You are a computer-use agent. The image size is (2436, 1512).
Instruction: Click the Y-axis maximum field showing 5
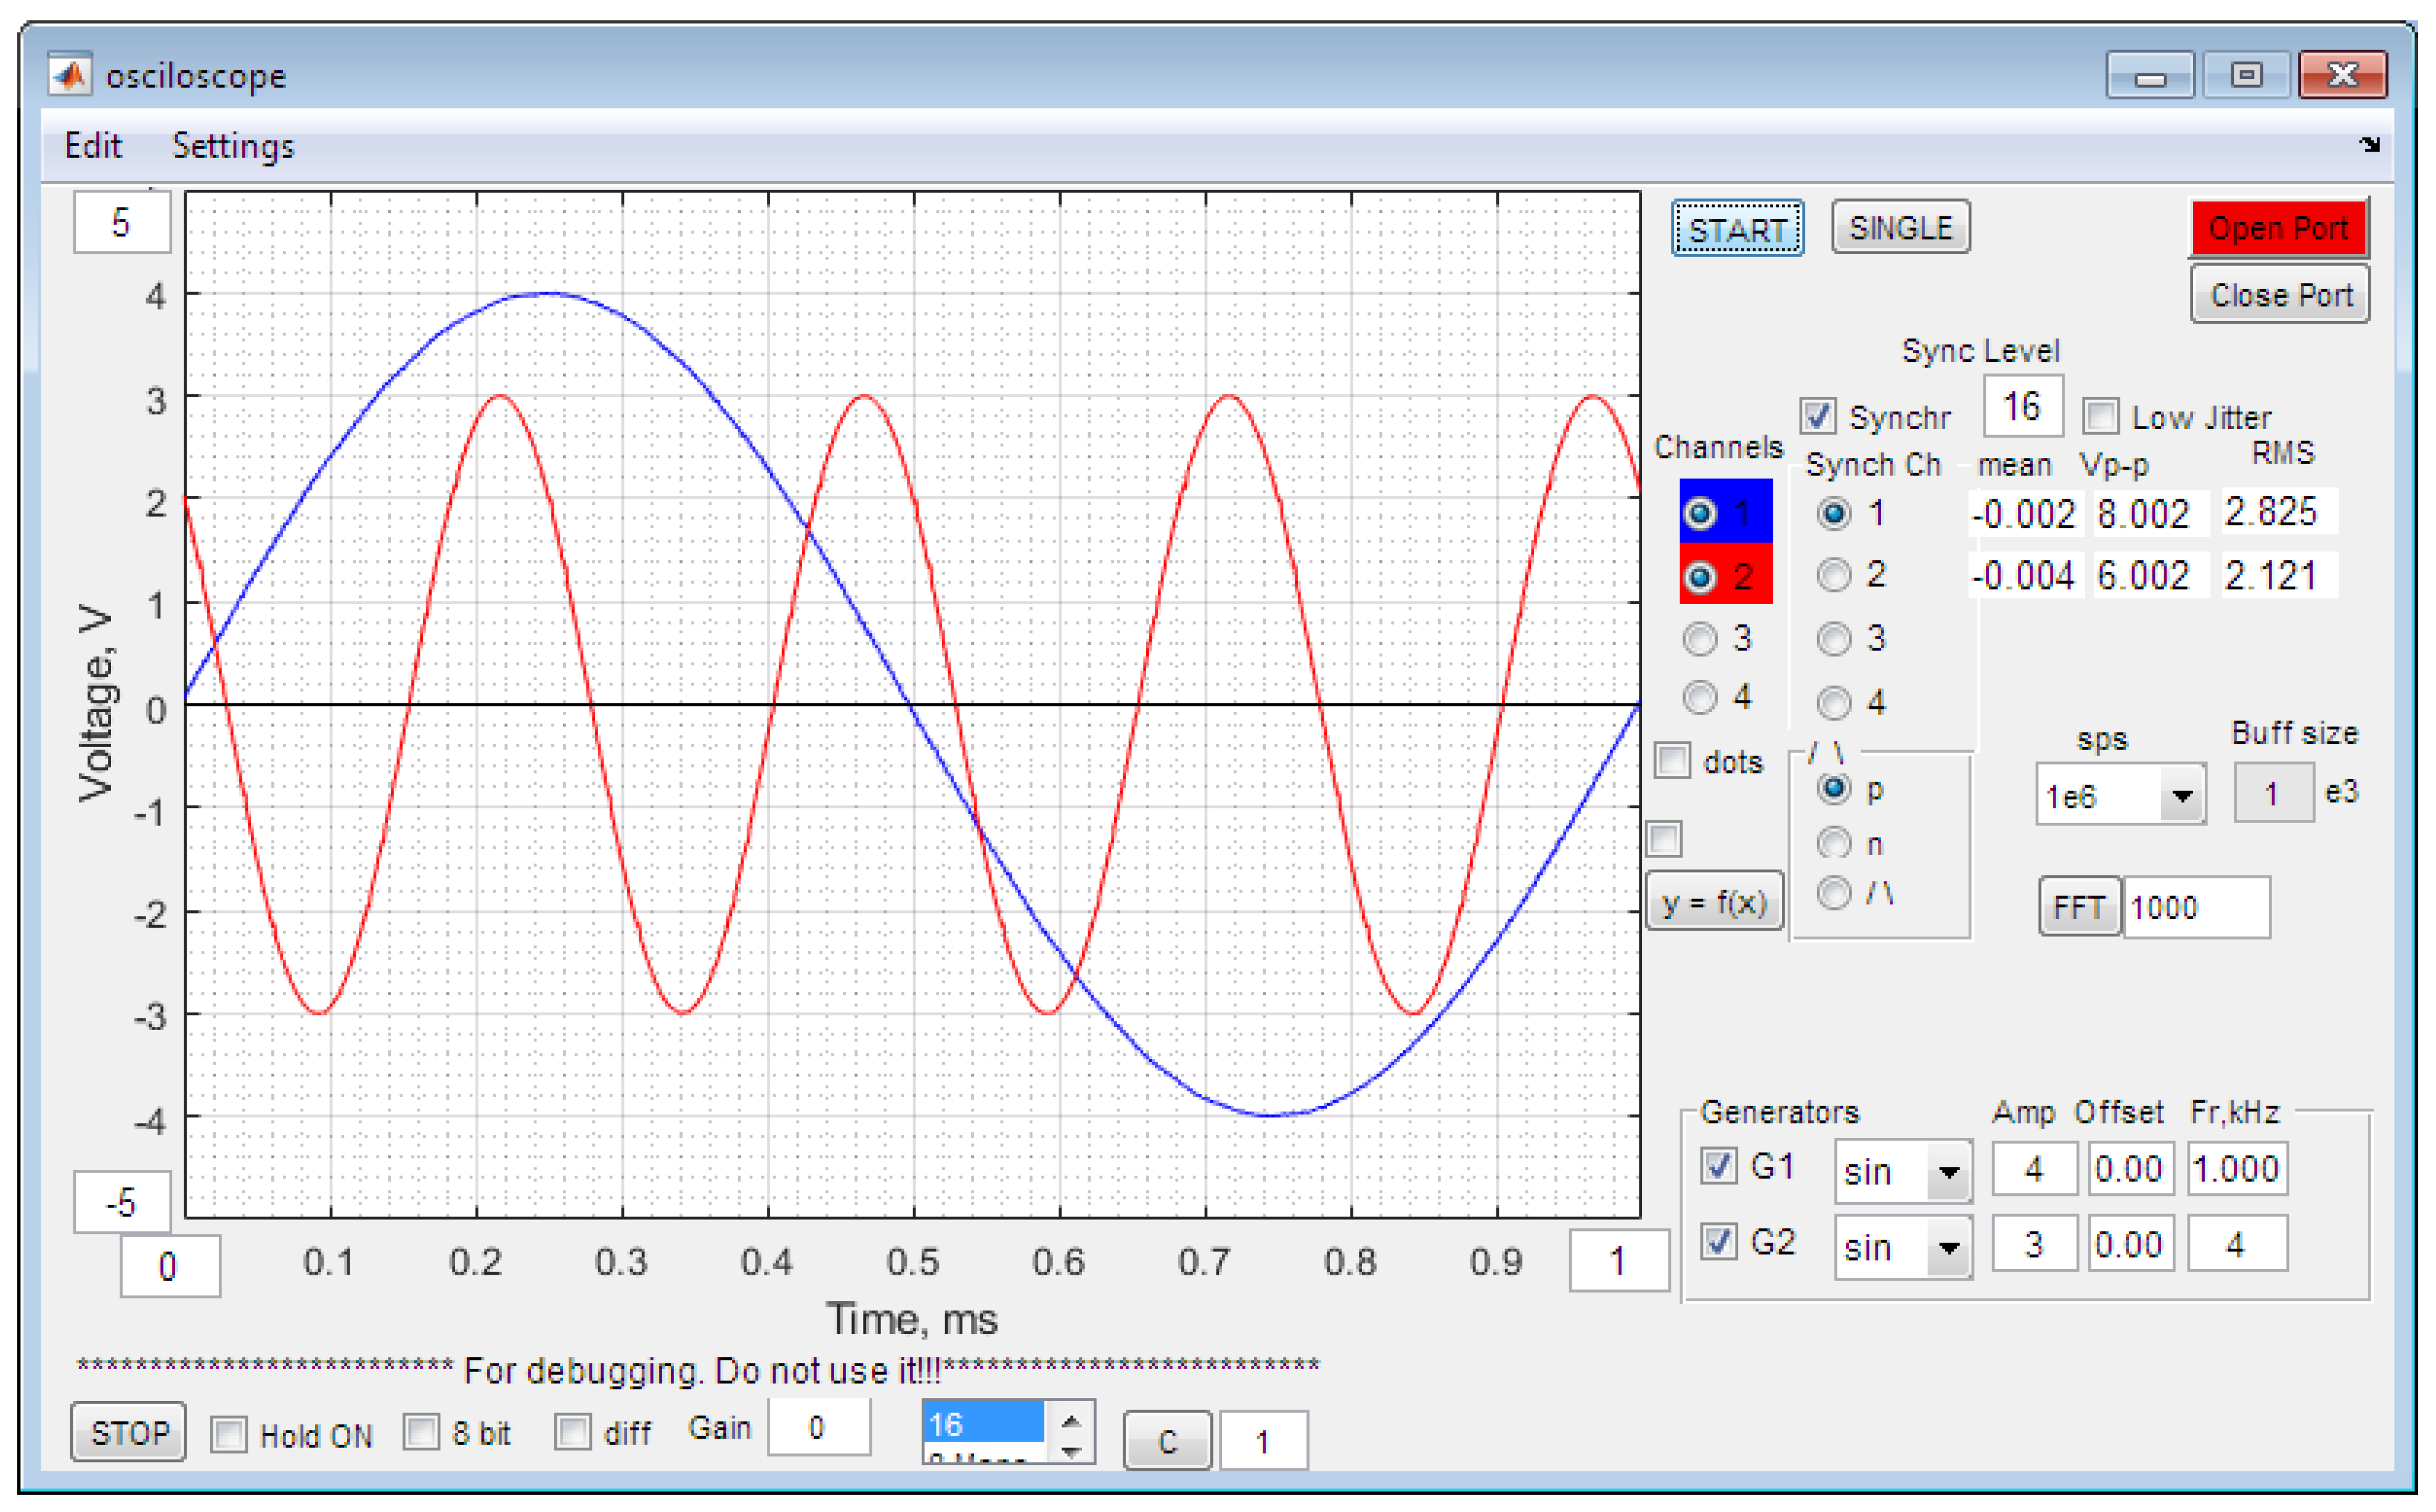121,222
